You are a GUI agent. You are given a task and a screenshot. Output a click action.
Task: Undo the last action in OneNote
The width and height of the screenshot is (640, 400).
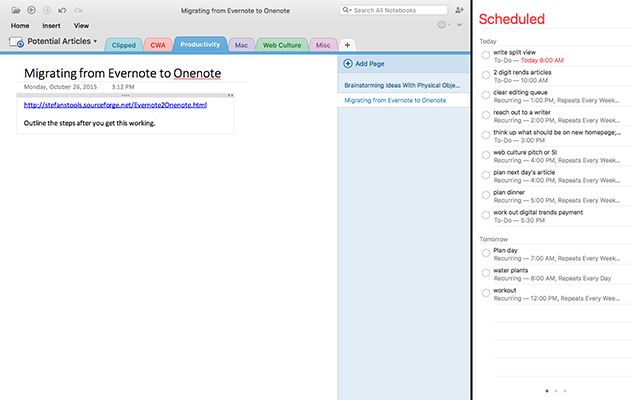coord(62,10)
